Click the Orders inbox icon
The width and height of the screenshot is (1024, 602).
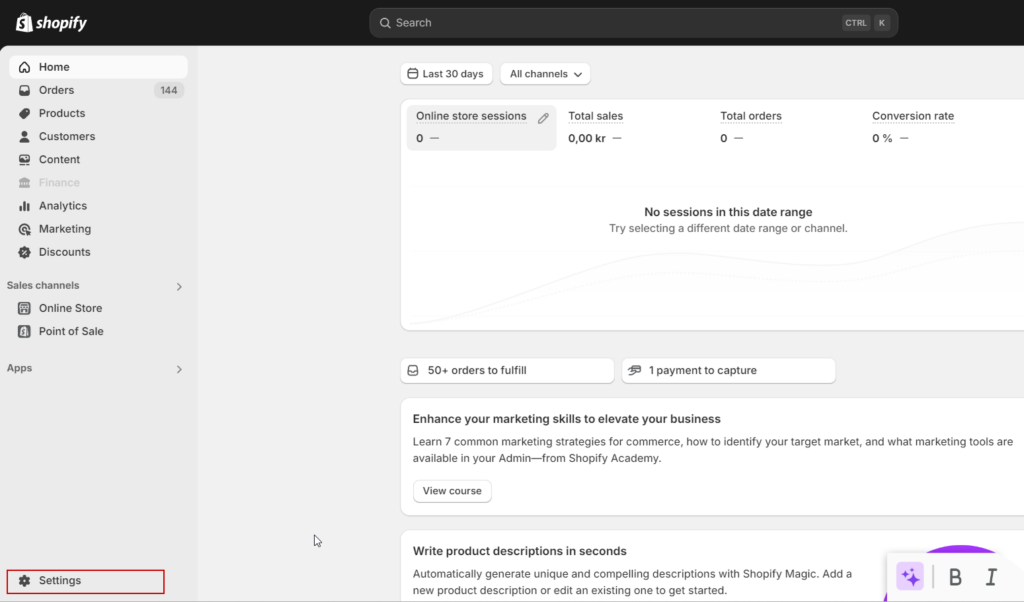(x=24, y=90)
